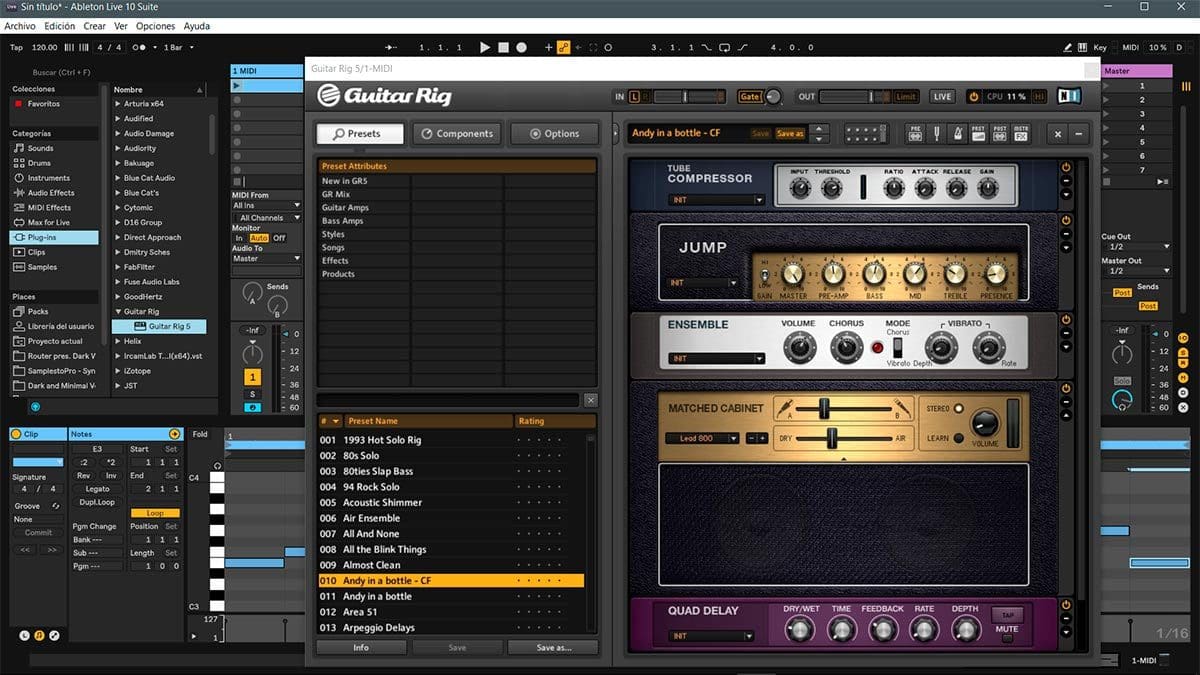Open the Favoritos collection

click(43, 104)
